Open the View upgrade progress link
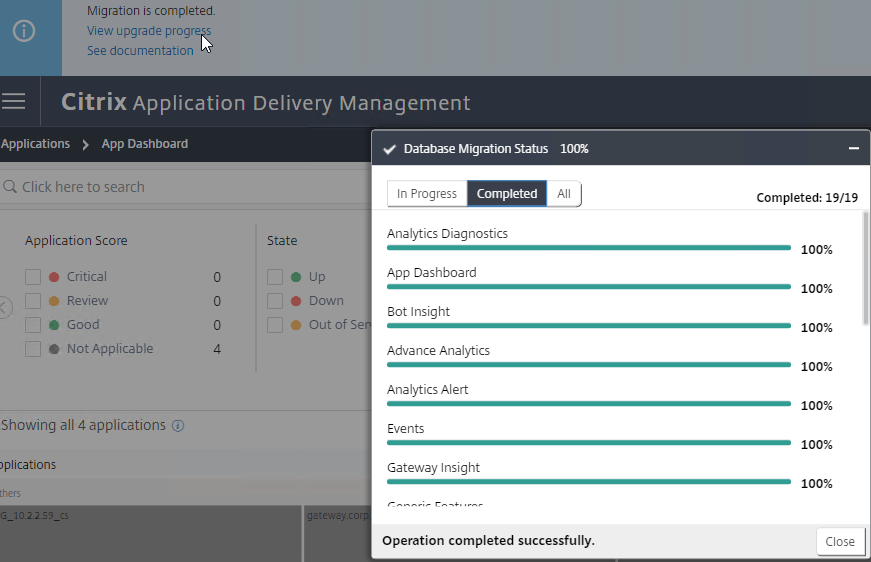 (149, 31)
